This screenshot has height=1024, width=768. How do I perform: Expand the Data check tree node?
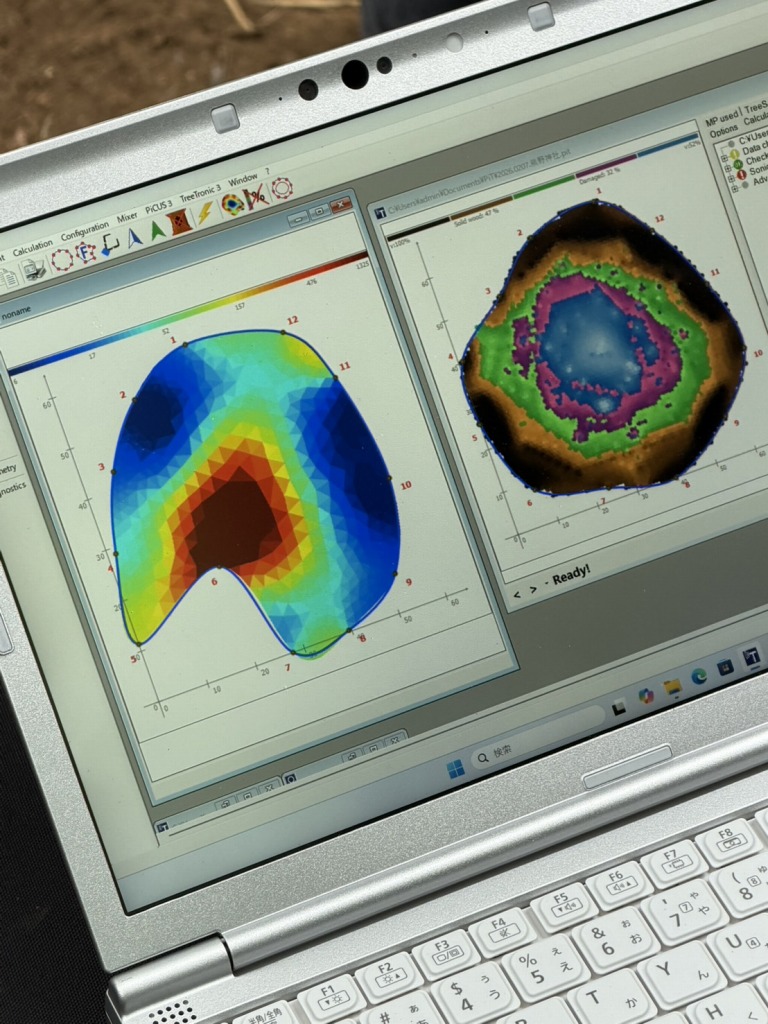point(724,159)
